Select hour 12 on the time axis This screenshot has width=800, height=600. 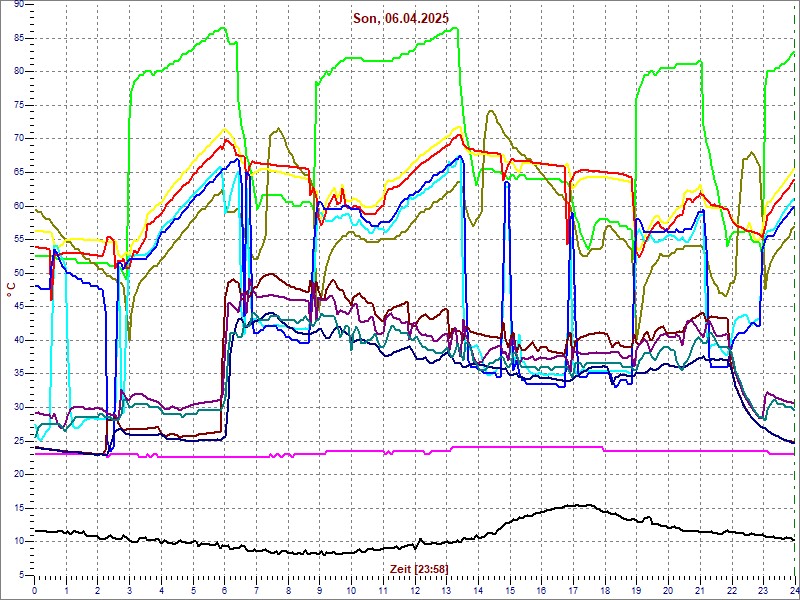pyautogui.click(x=415, y=589)
